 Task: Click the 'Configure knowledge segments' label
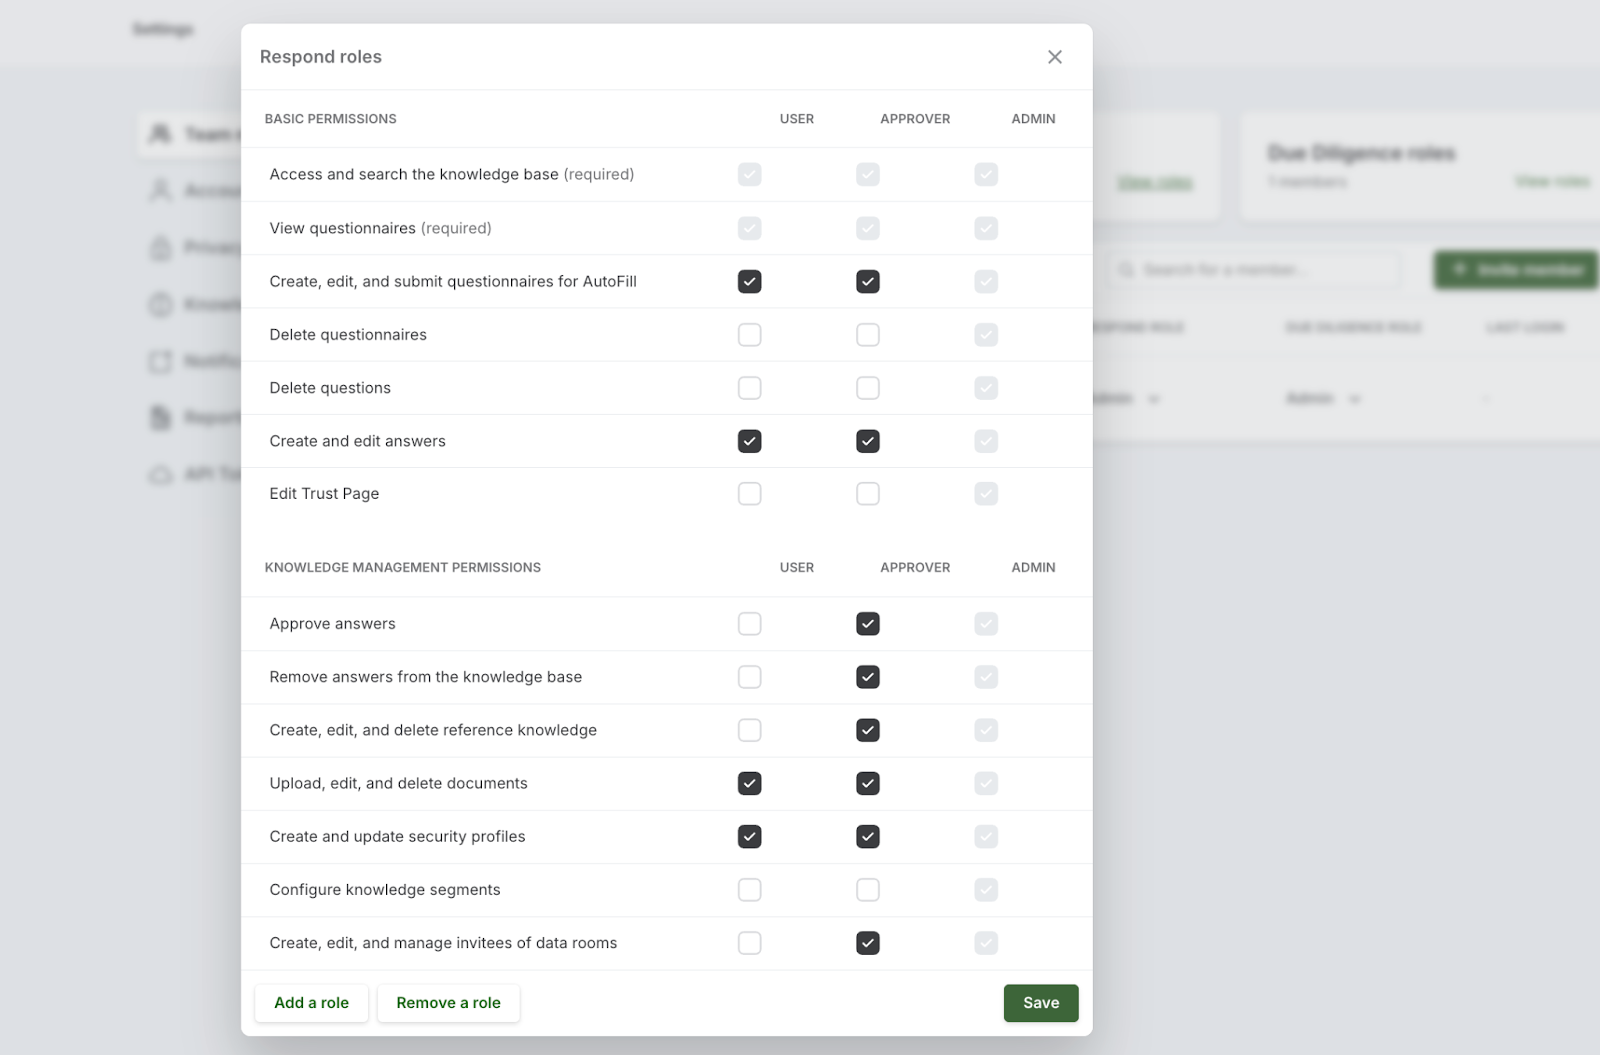pos(384,890)
